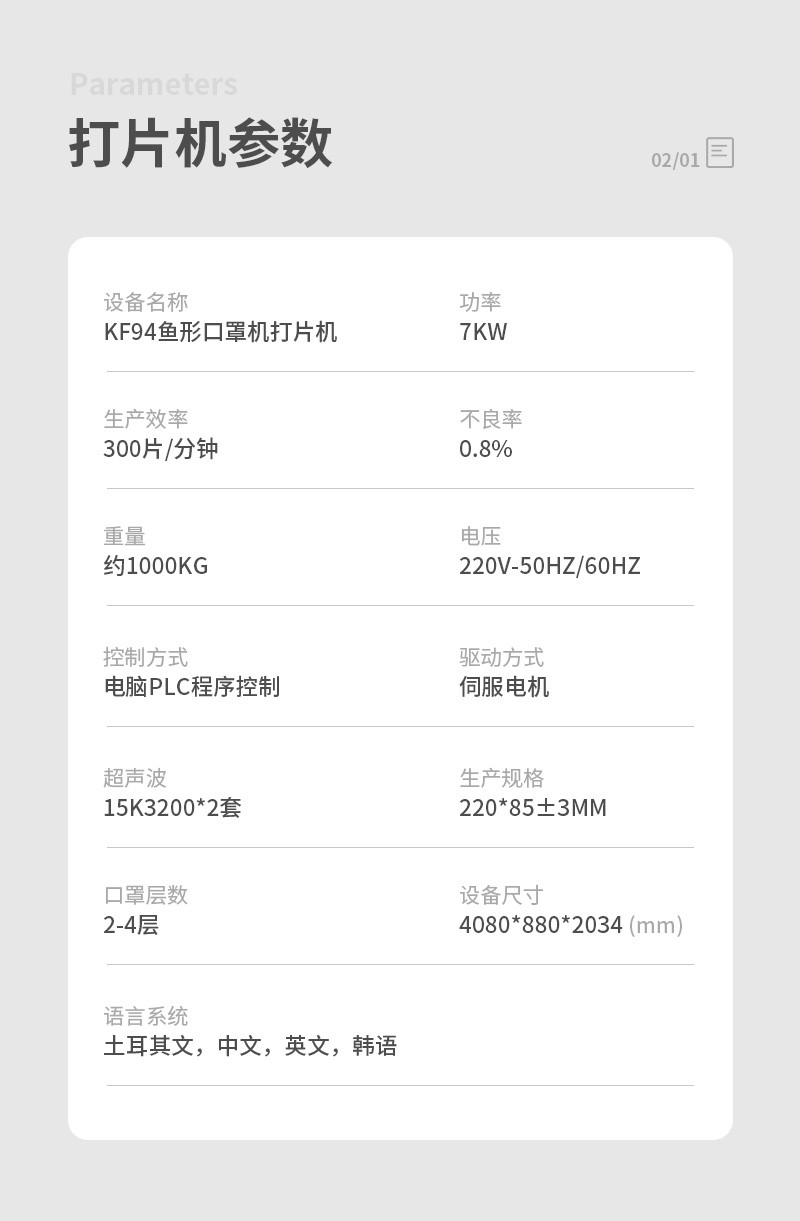
Task: Click the 伺服电机 drive method value
Action: 504,687
